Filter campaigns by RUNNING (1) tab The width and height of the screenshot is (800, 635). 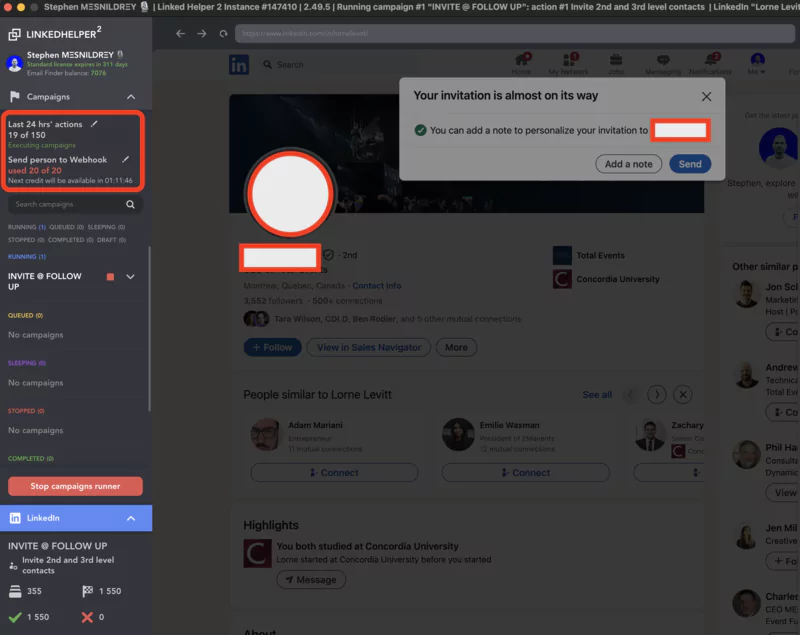tap(27, 227)
